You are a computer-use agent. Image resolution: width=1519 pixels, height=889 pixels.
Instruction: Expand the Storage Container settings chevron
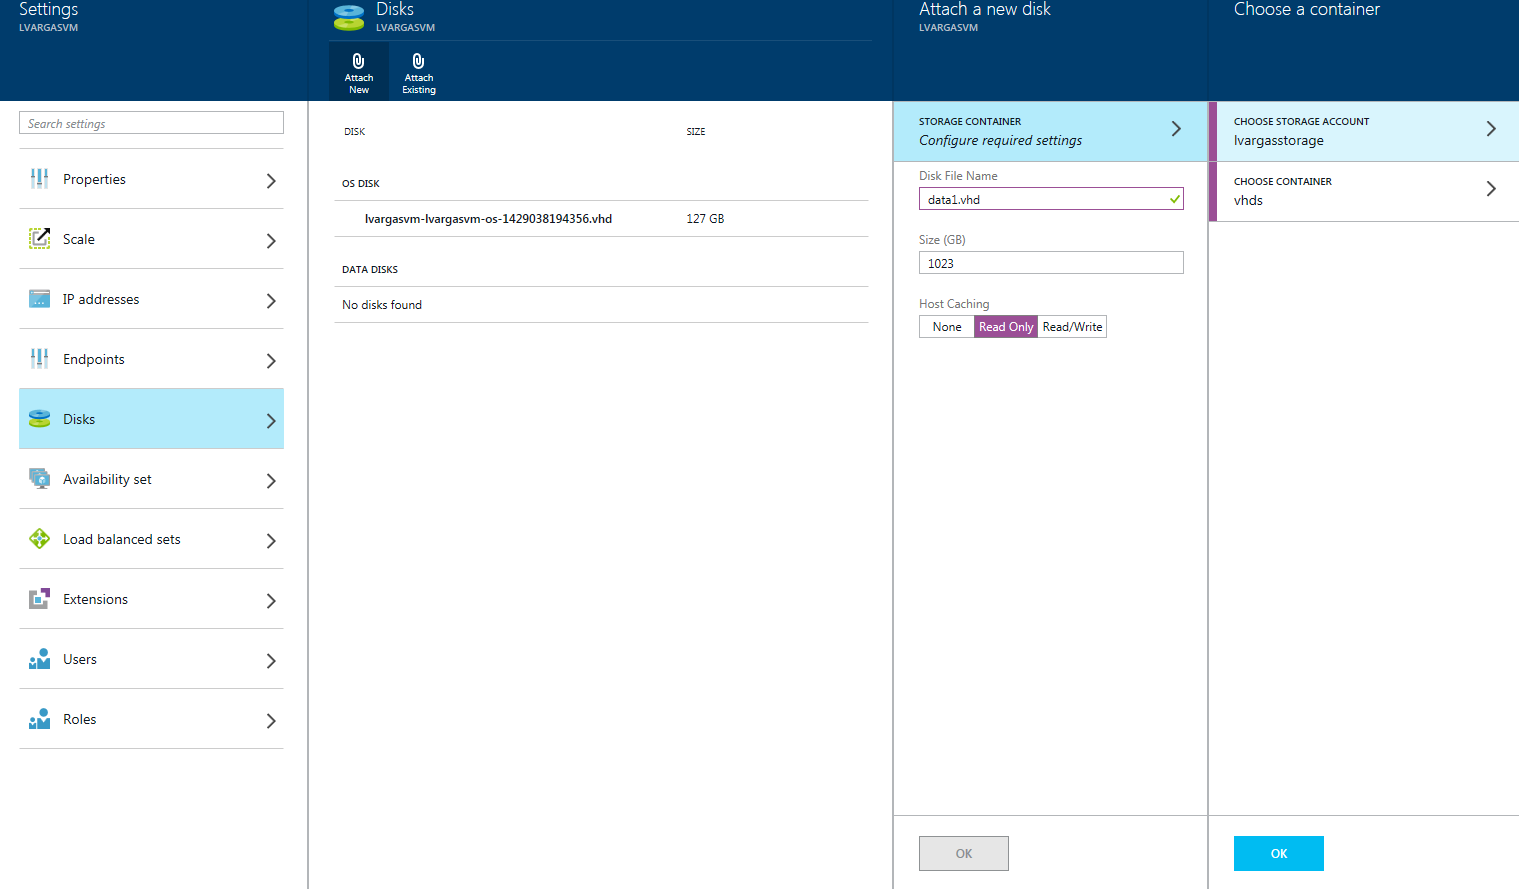[x=1176, y=129]
